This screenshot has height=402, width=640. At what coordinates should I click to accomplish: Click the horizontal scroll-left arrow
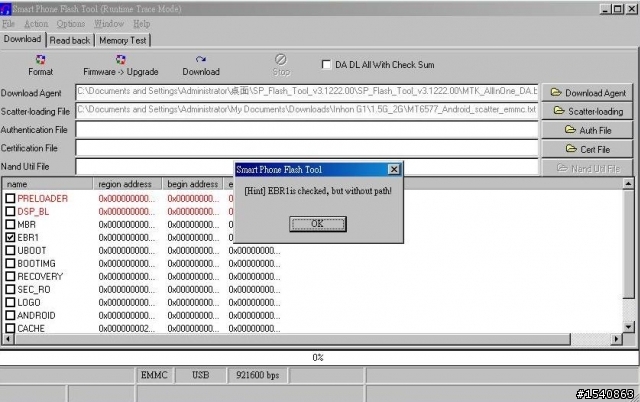(x=8, y=339)
